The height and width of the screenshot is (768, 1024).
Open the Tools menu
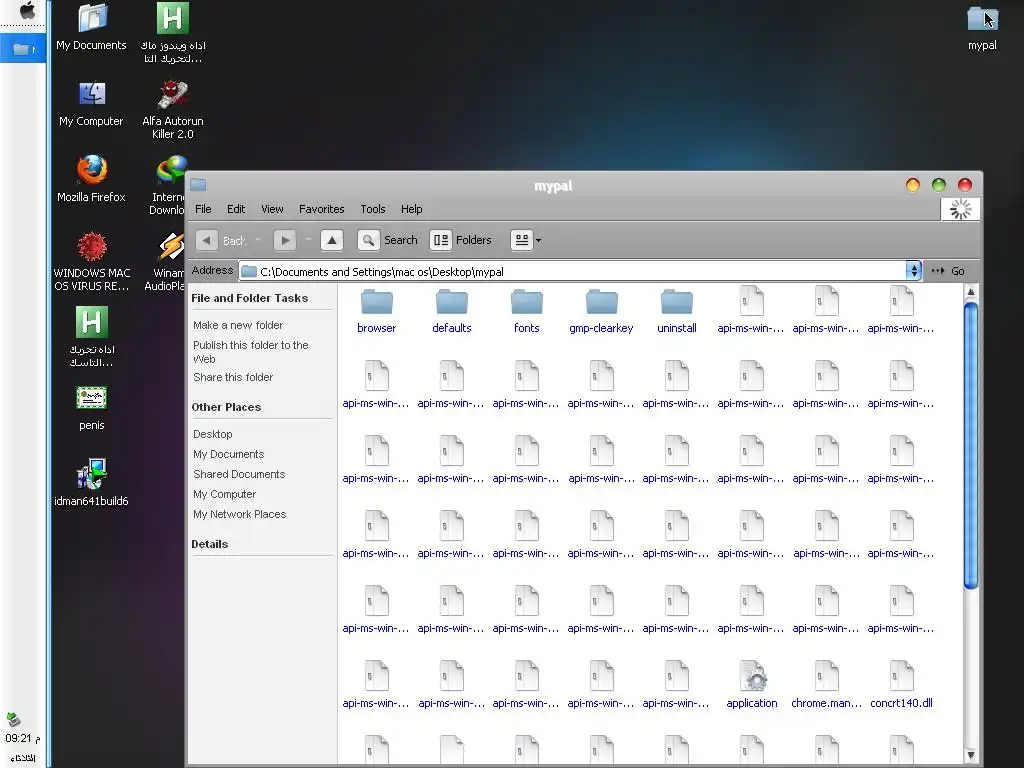click(372, 209)
